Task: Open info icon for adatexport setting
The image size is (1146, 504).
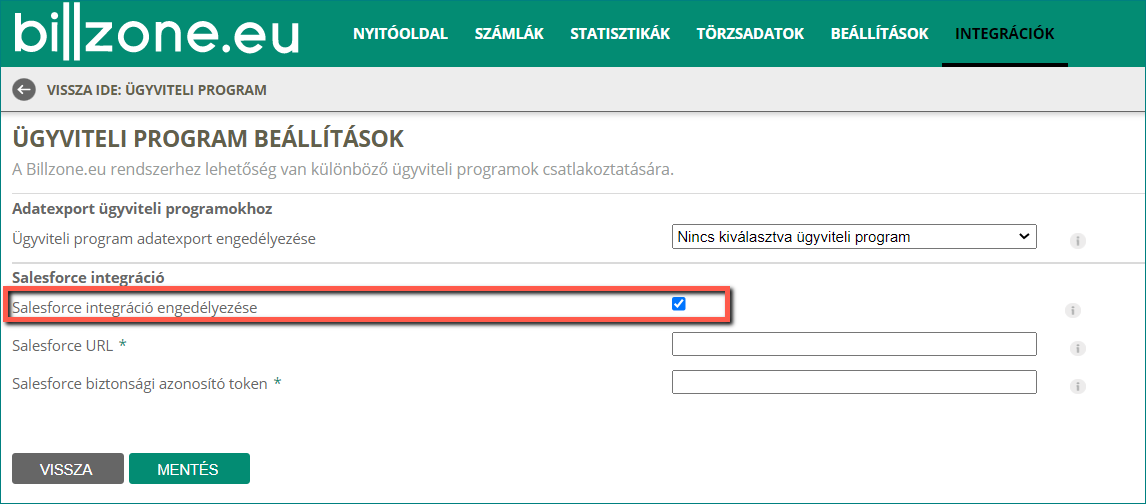Action: pos(1077,241)
